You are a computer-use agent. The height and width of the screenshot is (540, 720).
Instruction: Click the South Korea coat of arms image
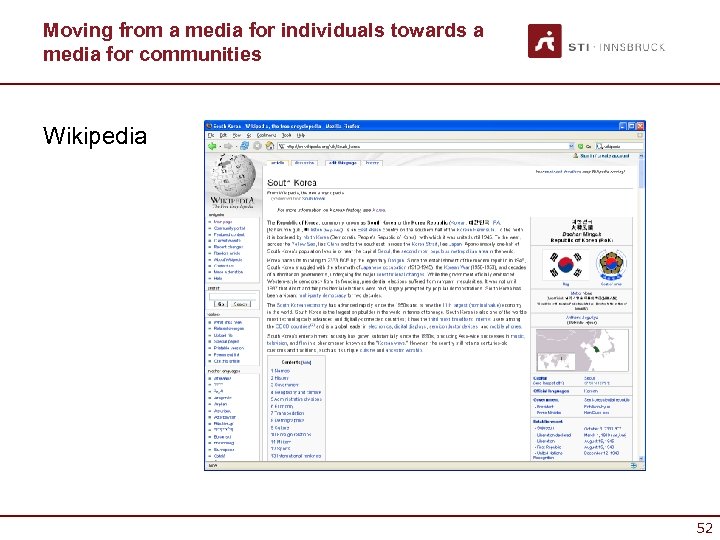coord(611,265)
